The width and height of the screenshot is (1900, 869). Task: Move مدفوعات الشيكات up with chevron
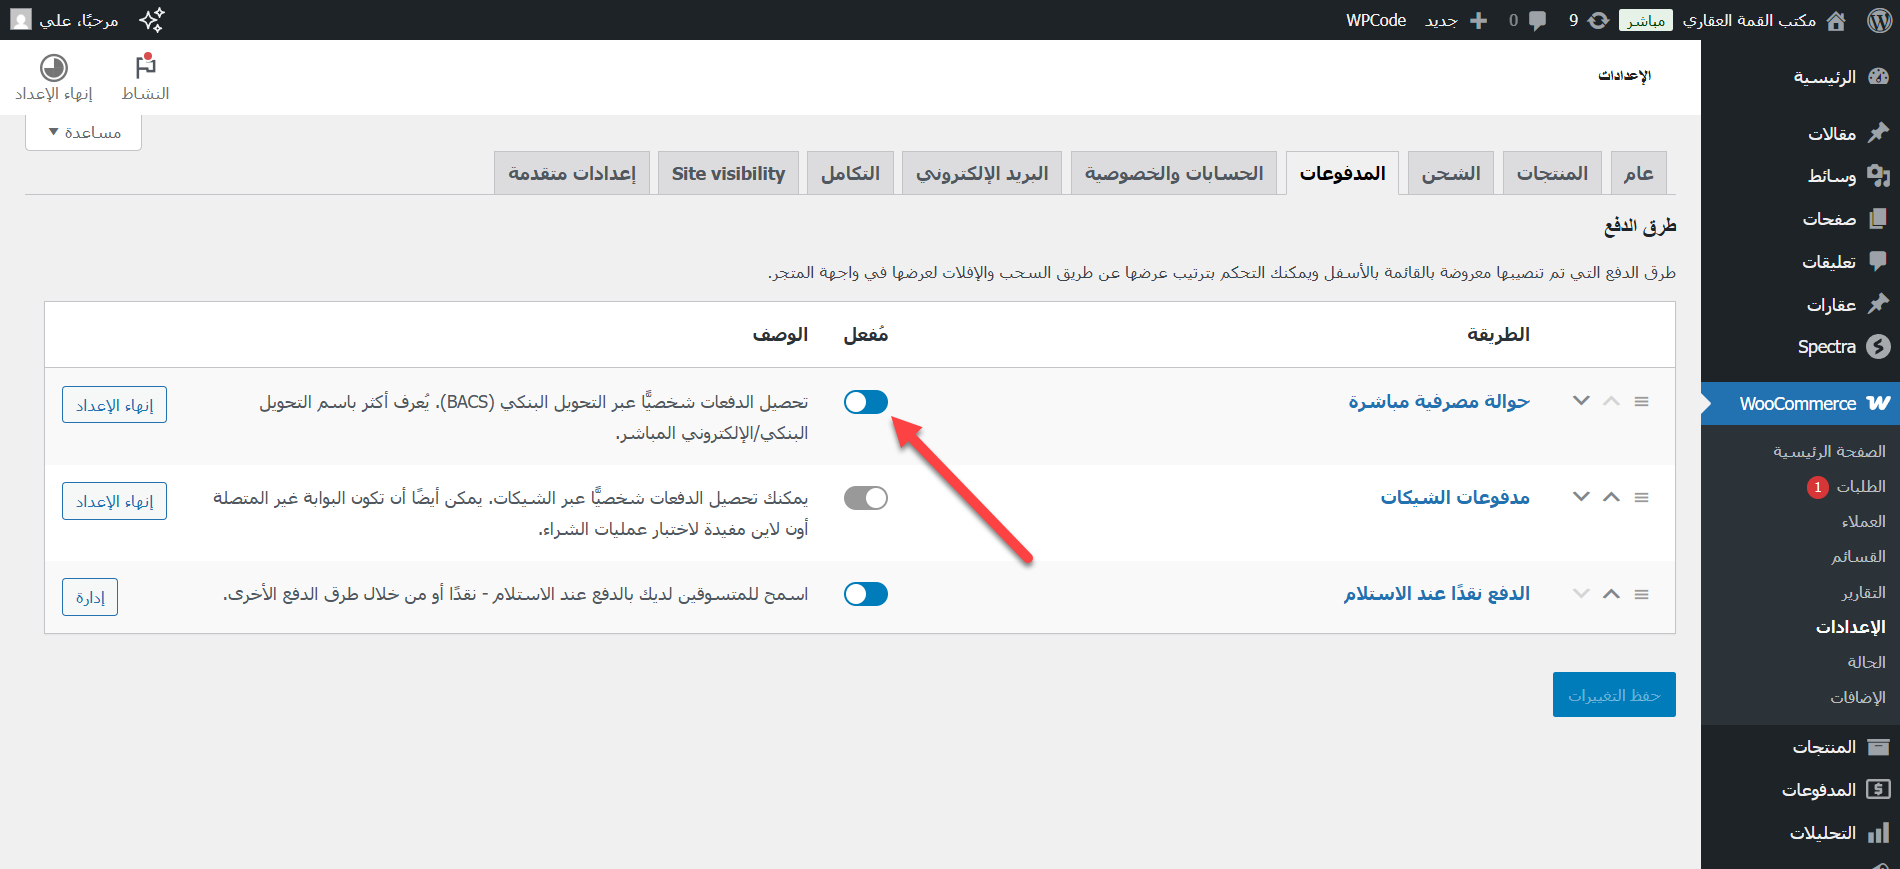(x=1611, y=497)
